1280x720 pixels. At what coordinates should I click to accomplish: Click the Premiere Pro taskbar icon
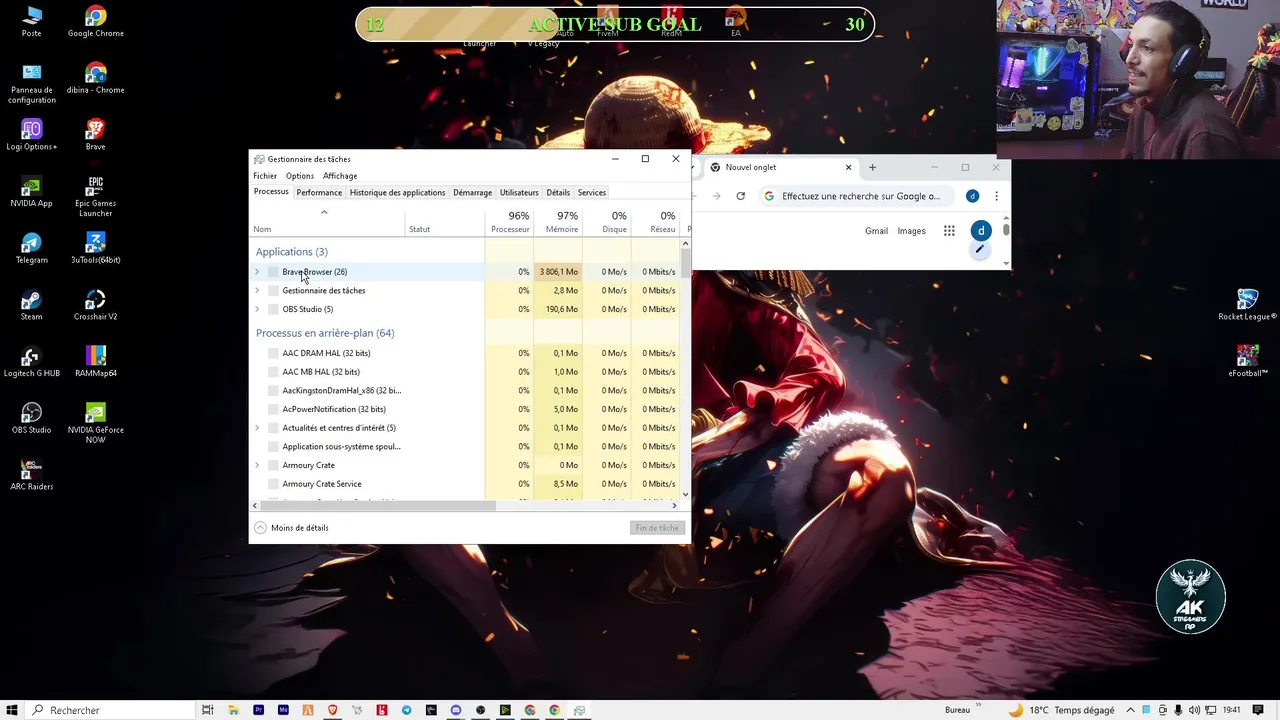[258, 710]
